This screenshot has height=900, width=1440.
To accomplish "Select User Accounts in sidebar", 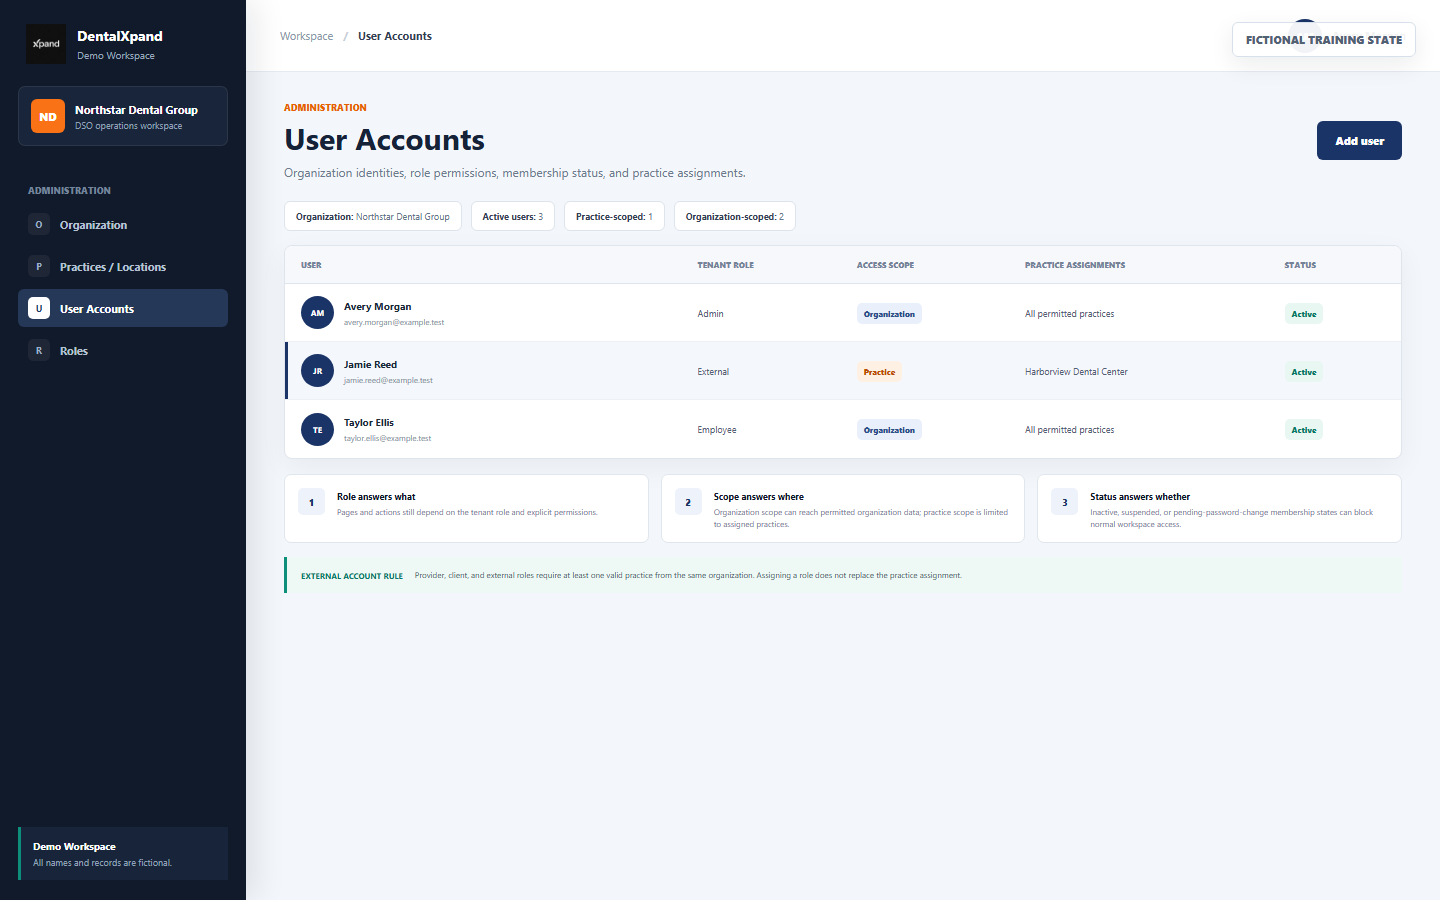I will point(123,308).
